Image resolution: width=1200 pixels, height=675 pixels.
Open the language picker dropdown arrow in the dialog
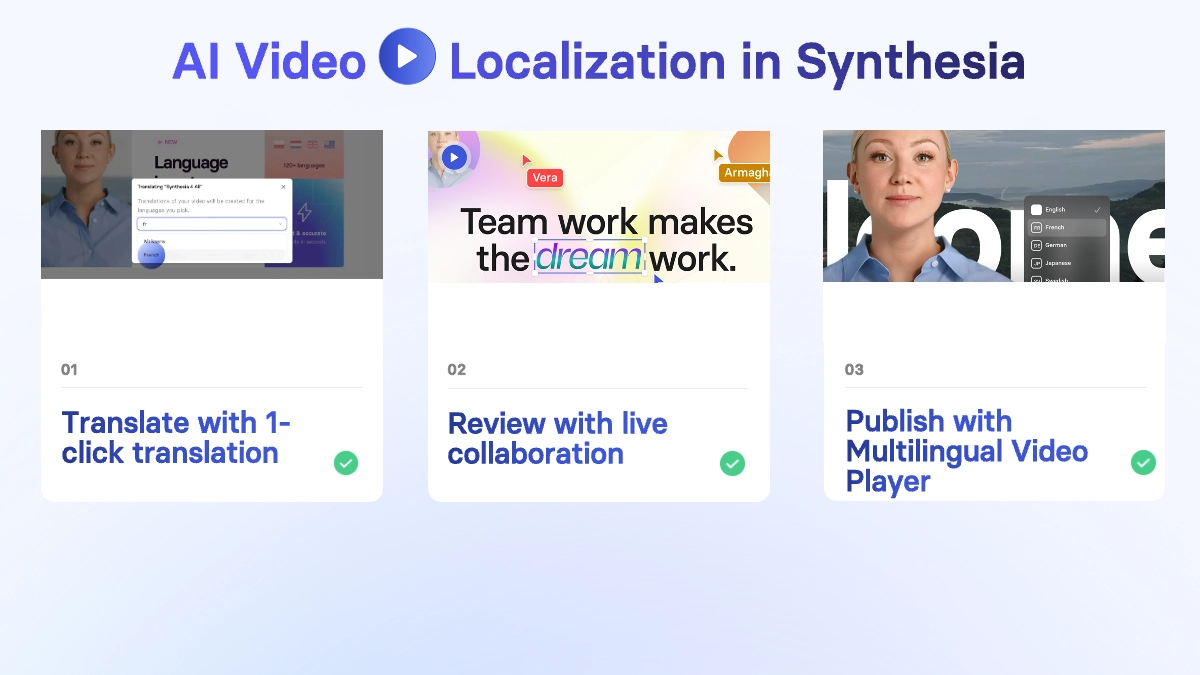point(280,224)
